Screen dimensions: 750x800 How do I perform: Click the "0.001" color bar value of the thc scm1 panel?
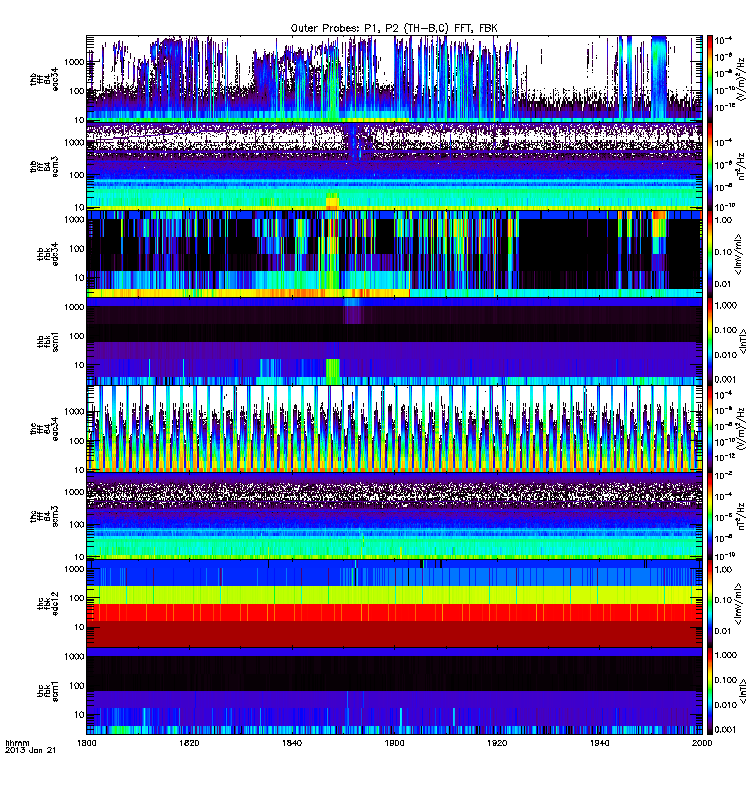pyautogui.click(x=726, y=730)
